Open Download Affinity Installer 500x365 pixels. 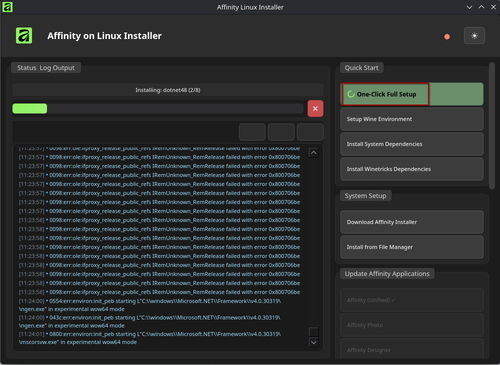pos(412,222)
